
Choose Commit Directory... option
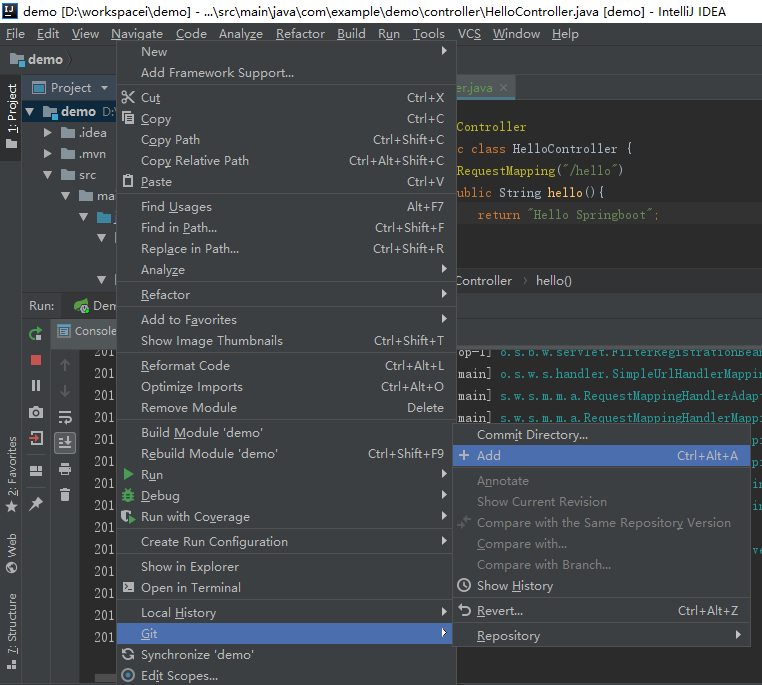pyautogui.click(x=601, y=435)
